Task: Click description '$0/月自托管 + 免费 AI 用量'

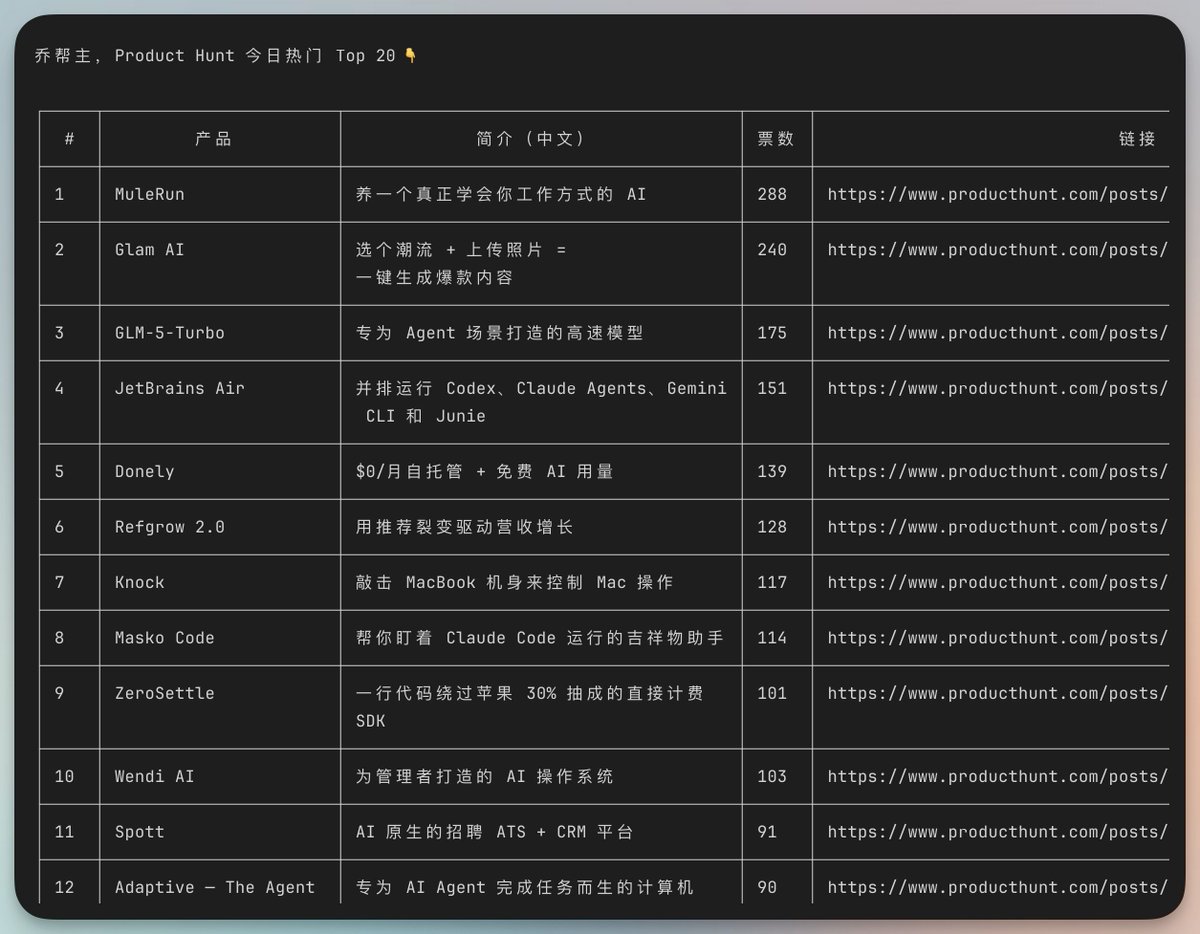Action: [485, 471]
